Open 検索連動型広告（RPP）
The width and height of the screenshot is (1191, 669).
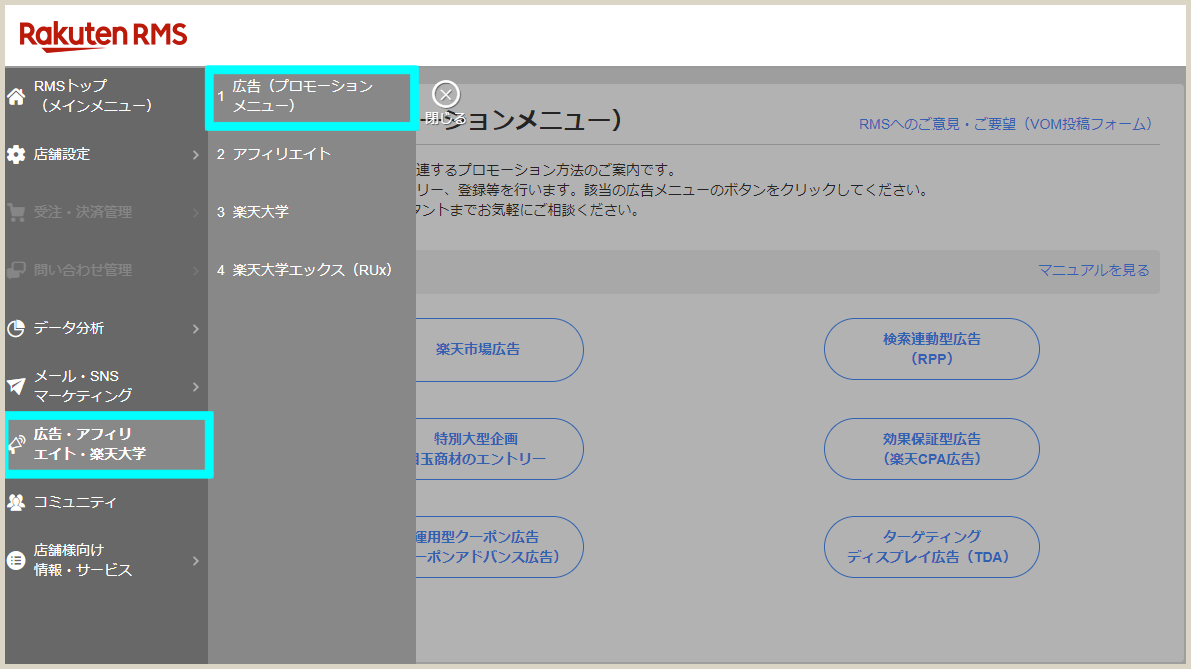930,348
